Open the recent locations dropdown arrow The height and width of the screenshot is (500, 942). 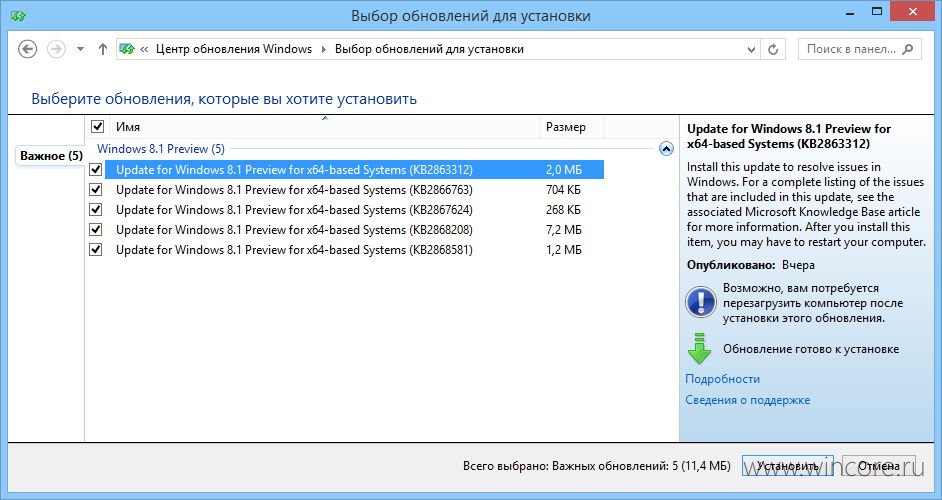tap(81, 49)
